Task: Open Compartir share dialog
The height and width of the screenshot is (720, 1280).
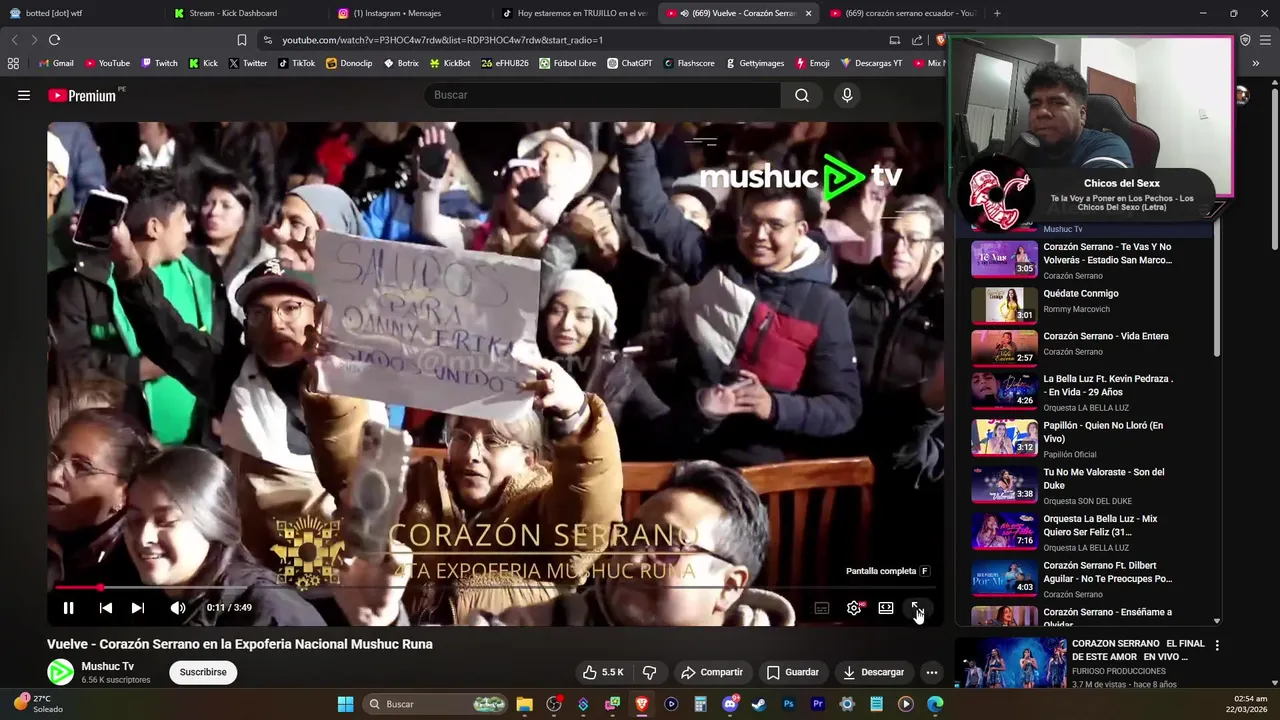Action: tap(712, 672)
